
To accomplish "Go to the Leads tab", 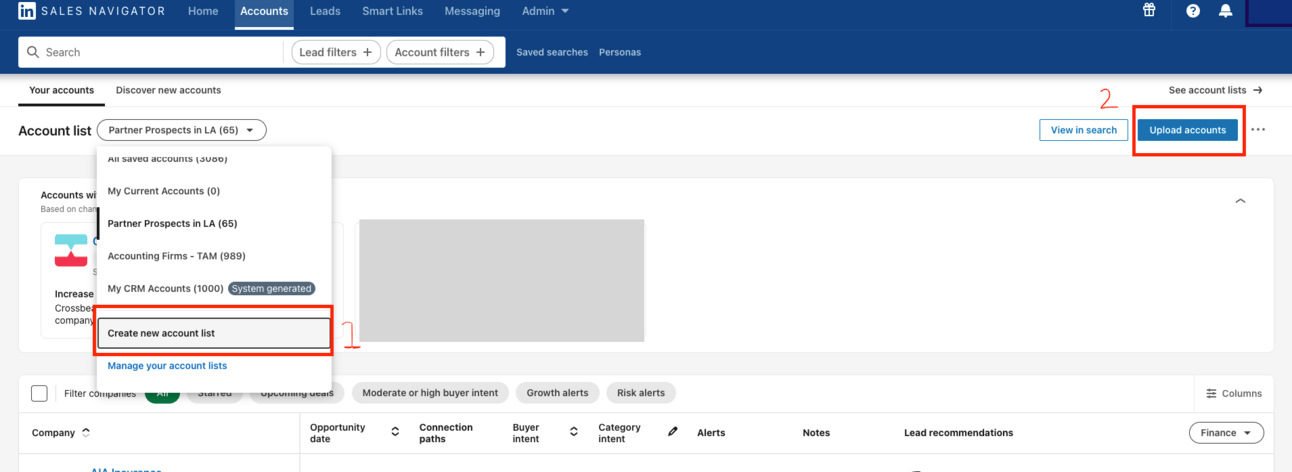I will click(325, 11).
